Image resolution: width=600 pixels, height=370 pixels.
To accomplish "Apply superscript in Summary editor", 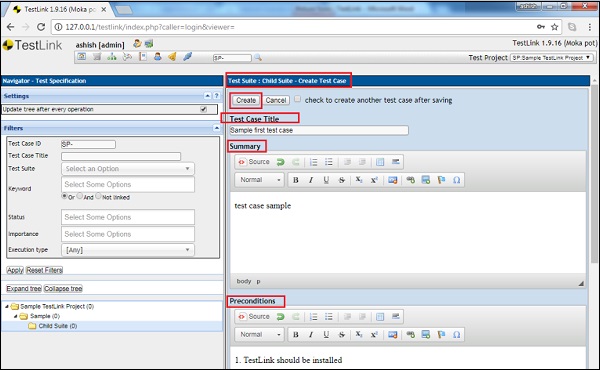I will point(374,180).
